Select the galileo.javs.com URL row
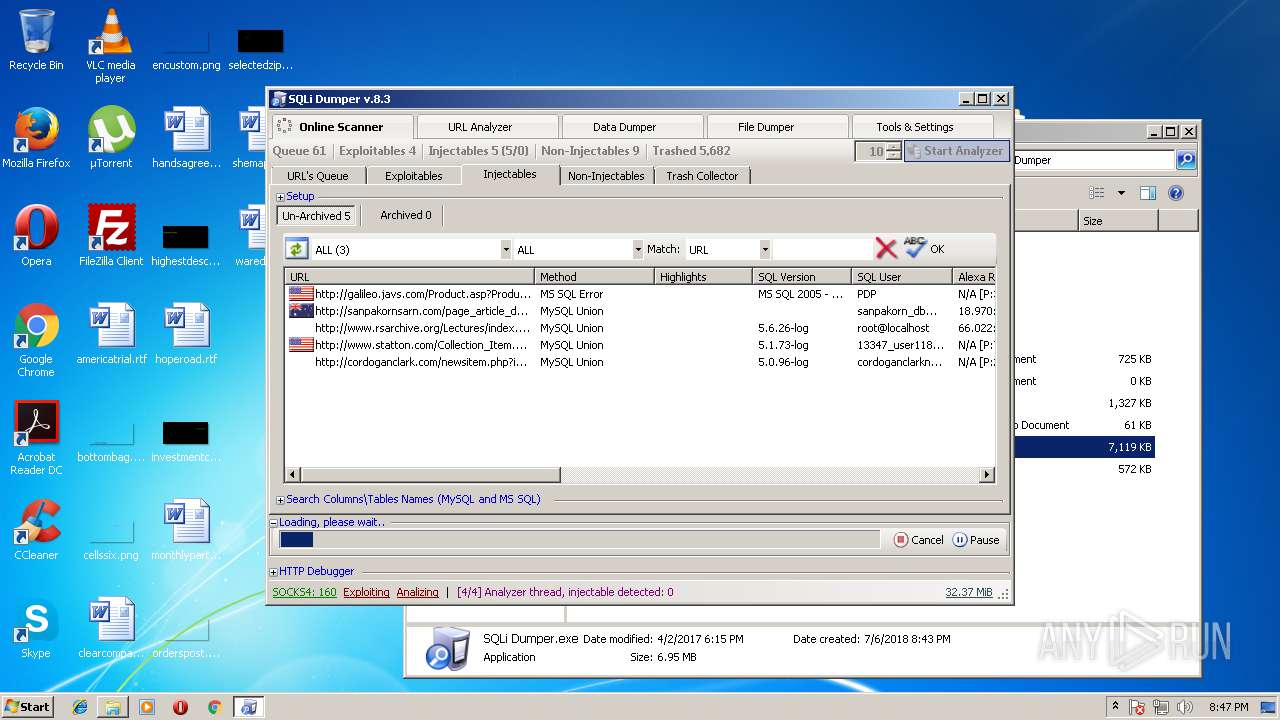The image size is (1280, 720). point(640,294)
